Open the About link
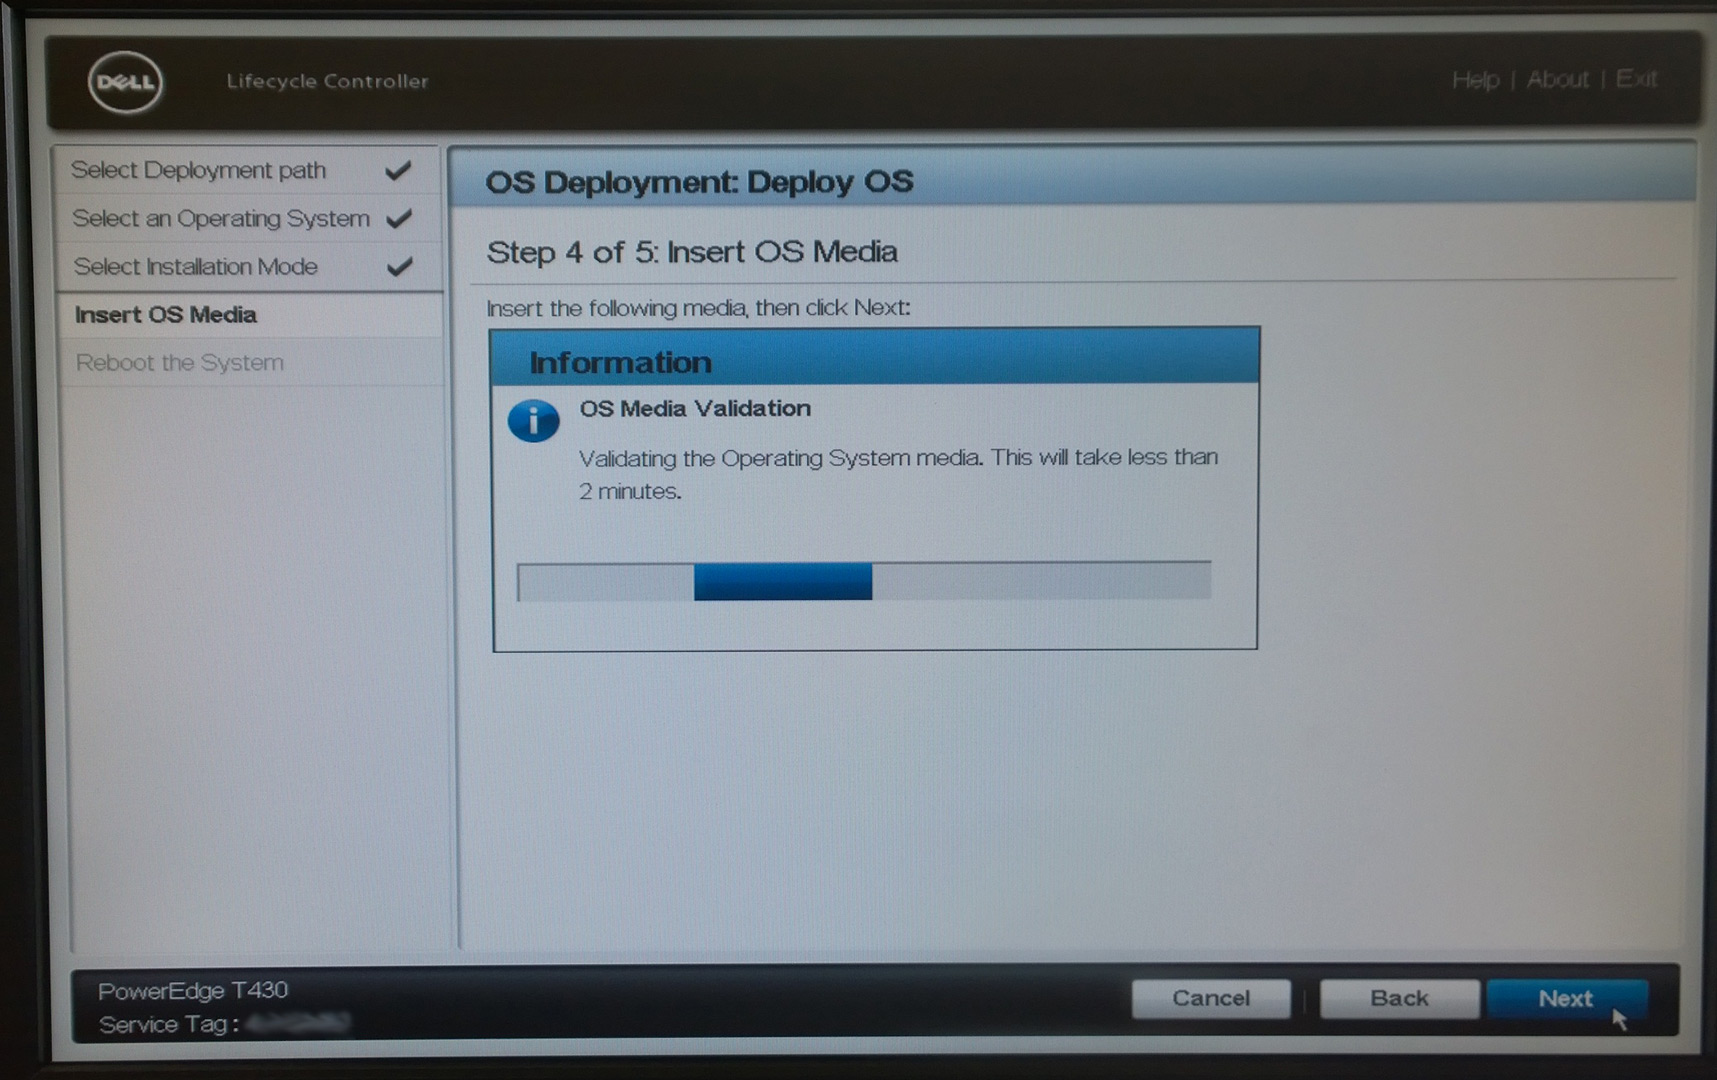 pyautogui.click(x=1557, y=79)
